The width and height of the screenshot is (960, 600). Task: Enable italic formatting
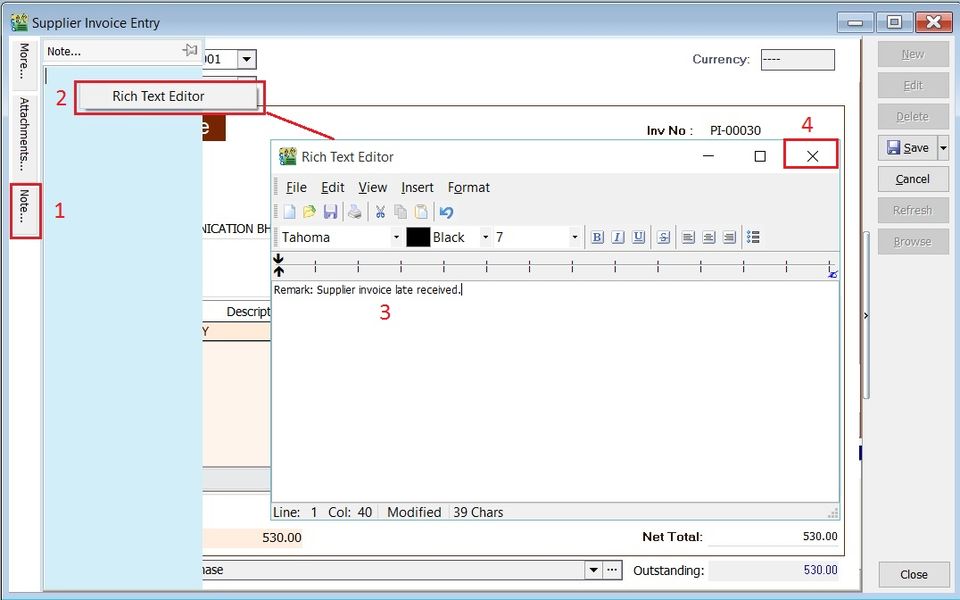[618, 237]
